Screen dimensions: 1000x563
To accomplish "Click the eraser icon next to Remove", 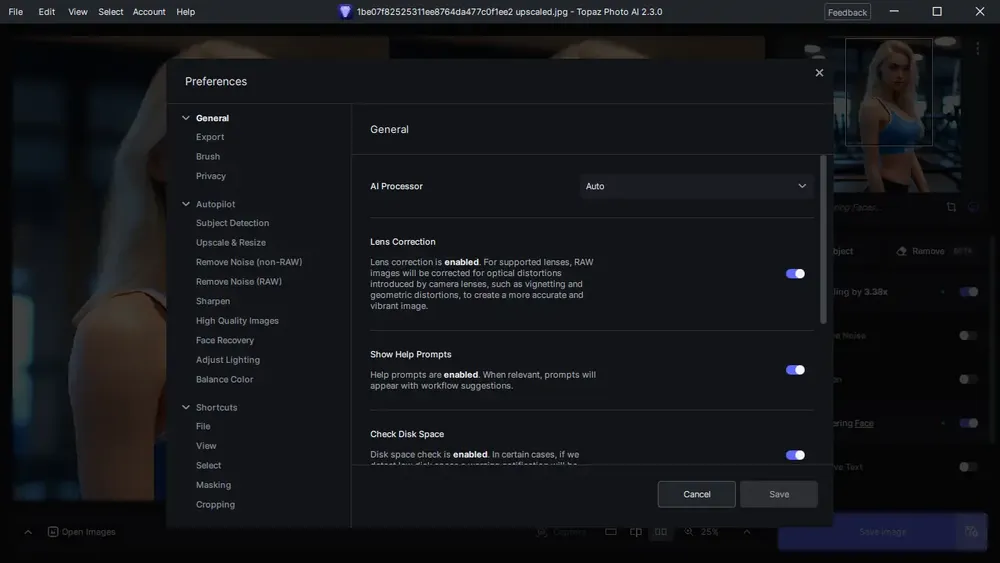I will tap(901, 251).
